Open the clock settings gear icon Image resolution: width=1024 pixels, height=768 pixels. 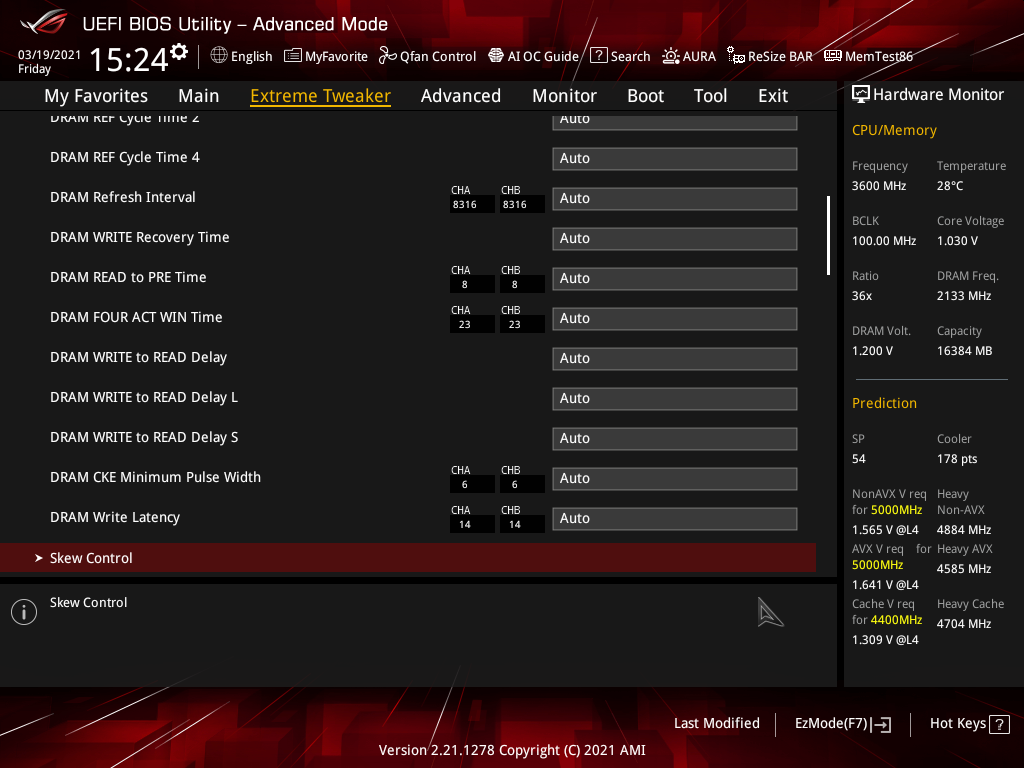pos(179,52)
